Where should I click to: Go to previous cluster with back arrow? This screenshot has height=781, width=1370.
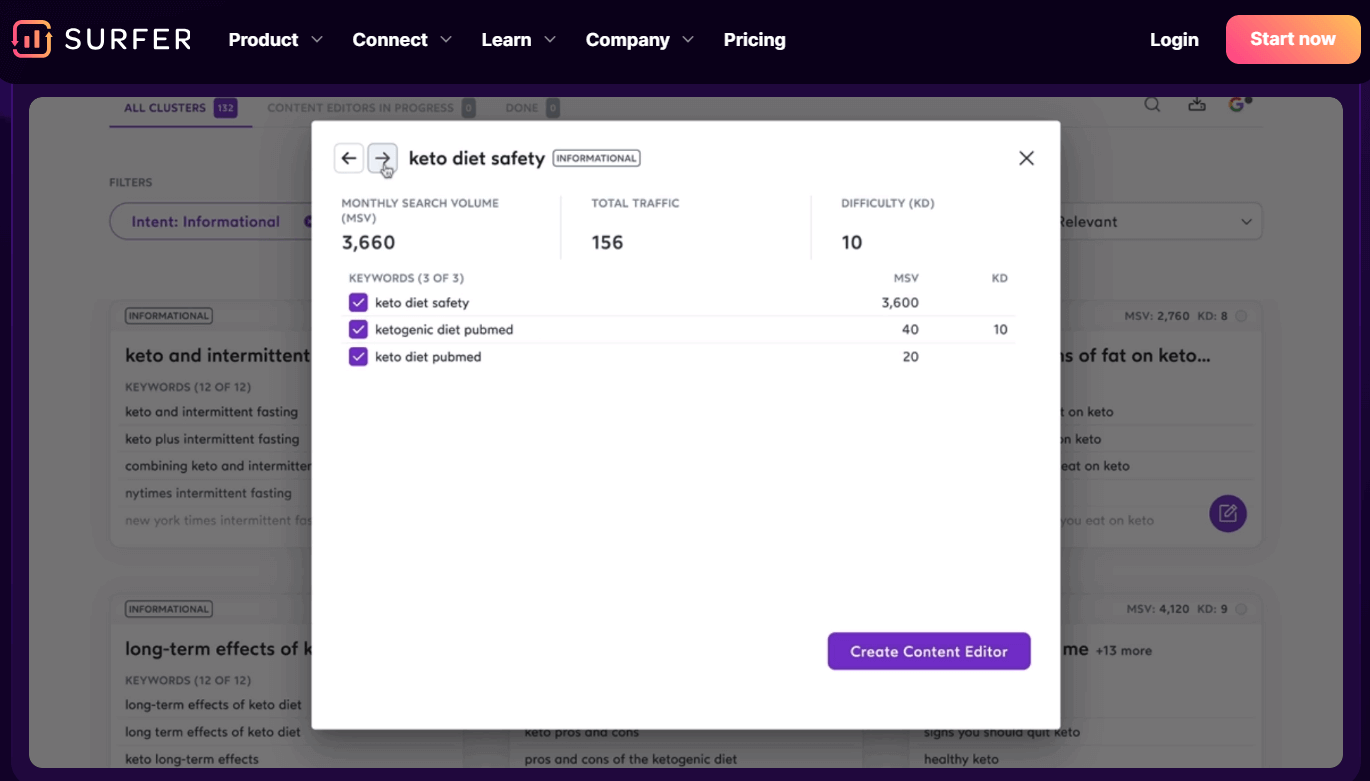[x=348, y=158]
